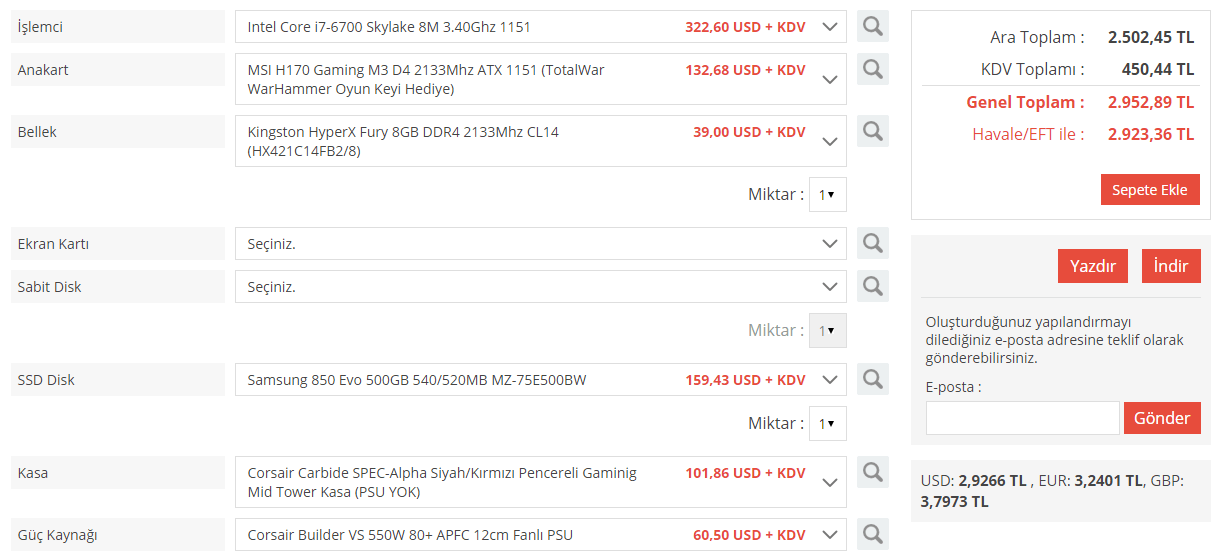Open the disabled Miktar selector under Sabit Disk
The image size is (1216, 555).
[x=827, y=331]
